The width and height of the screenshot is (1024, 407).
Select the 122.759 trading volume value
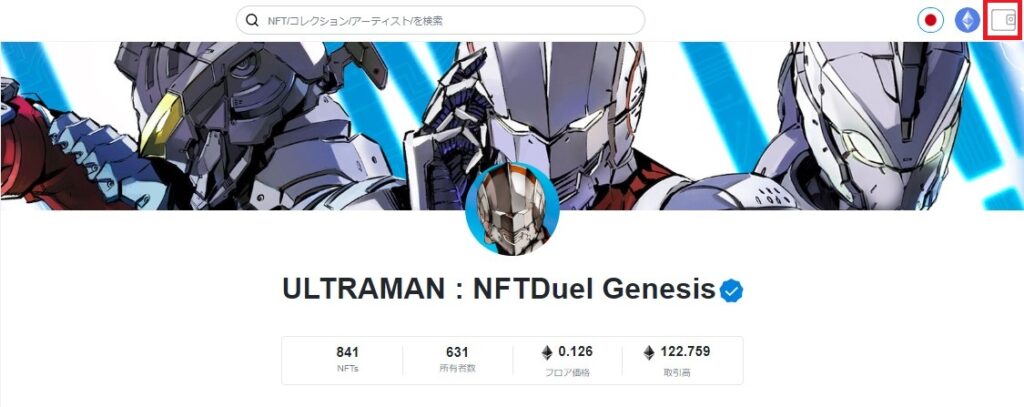[x=685, y=351]
